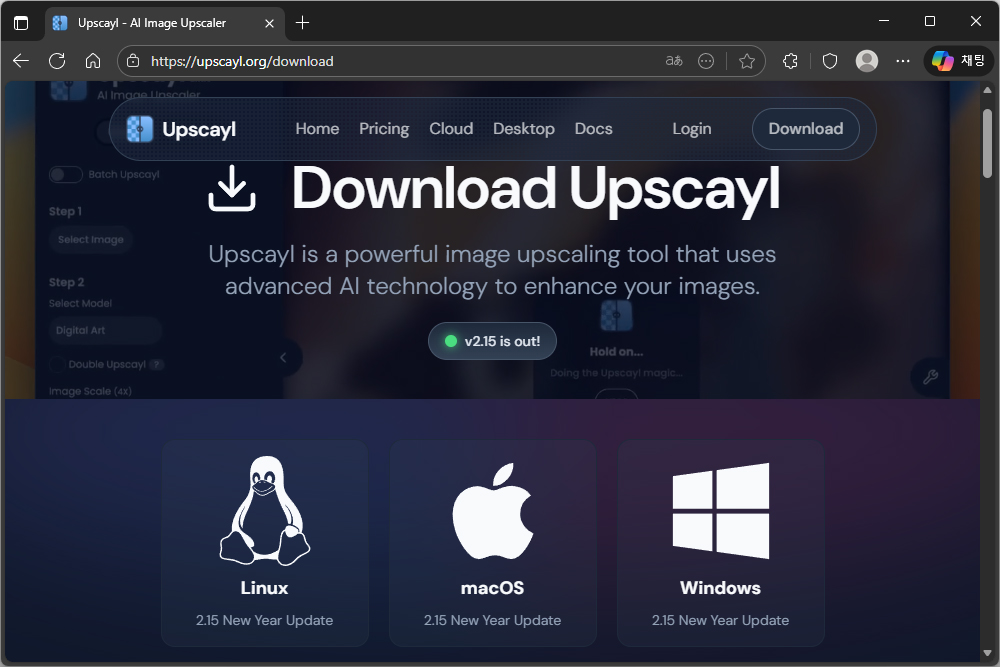This screenshot has height=667, width=1000.
Task: Click the left chevron collapse button in preview
Action: pos(283,358)
